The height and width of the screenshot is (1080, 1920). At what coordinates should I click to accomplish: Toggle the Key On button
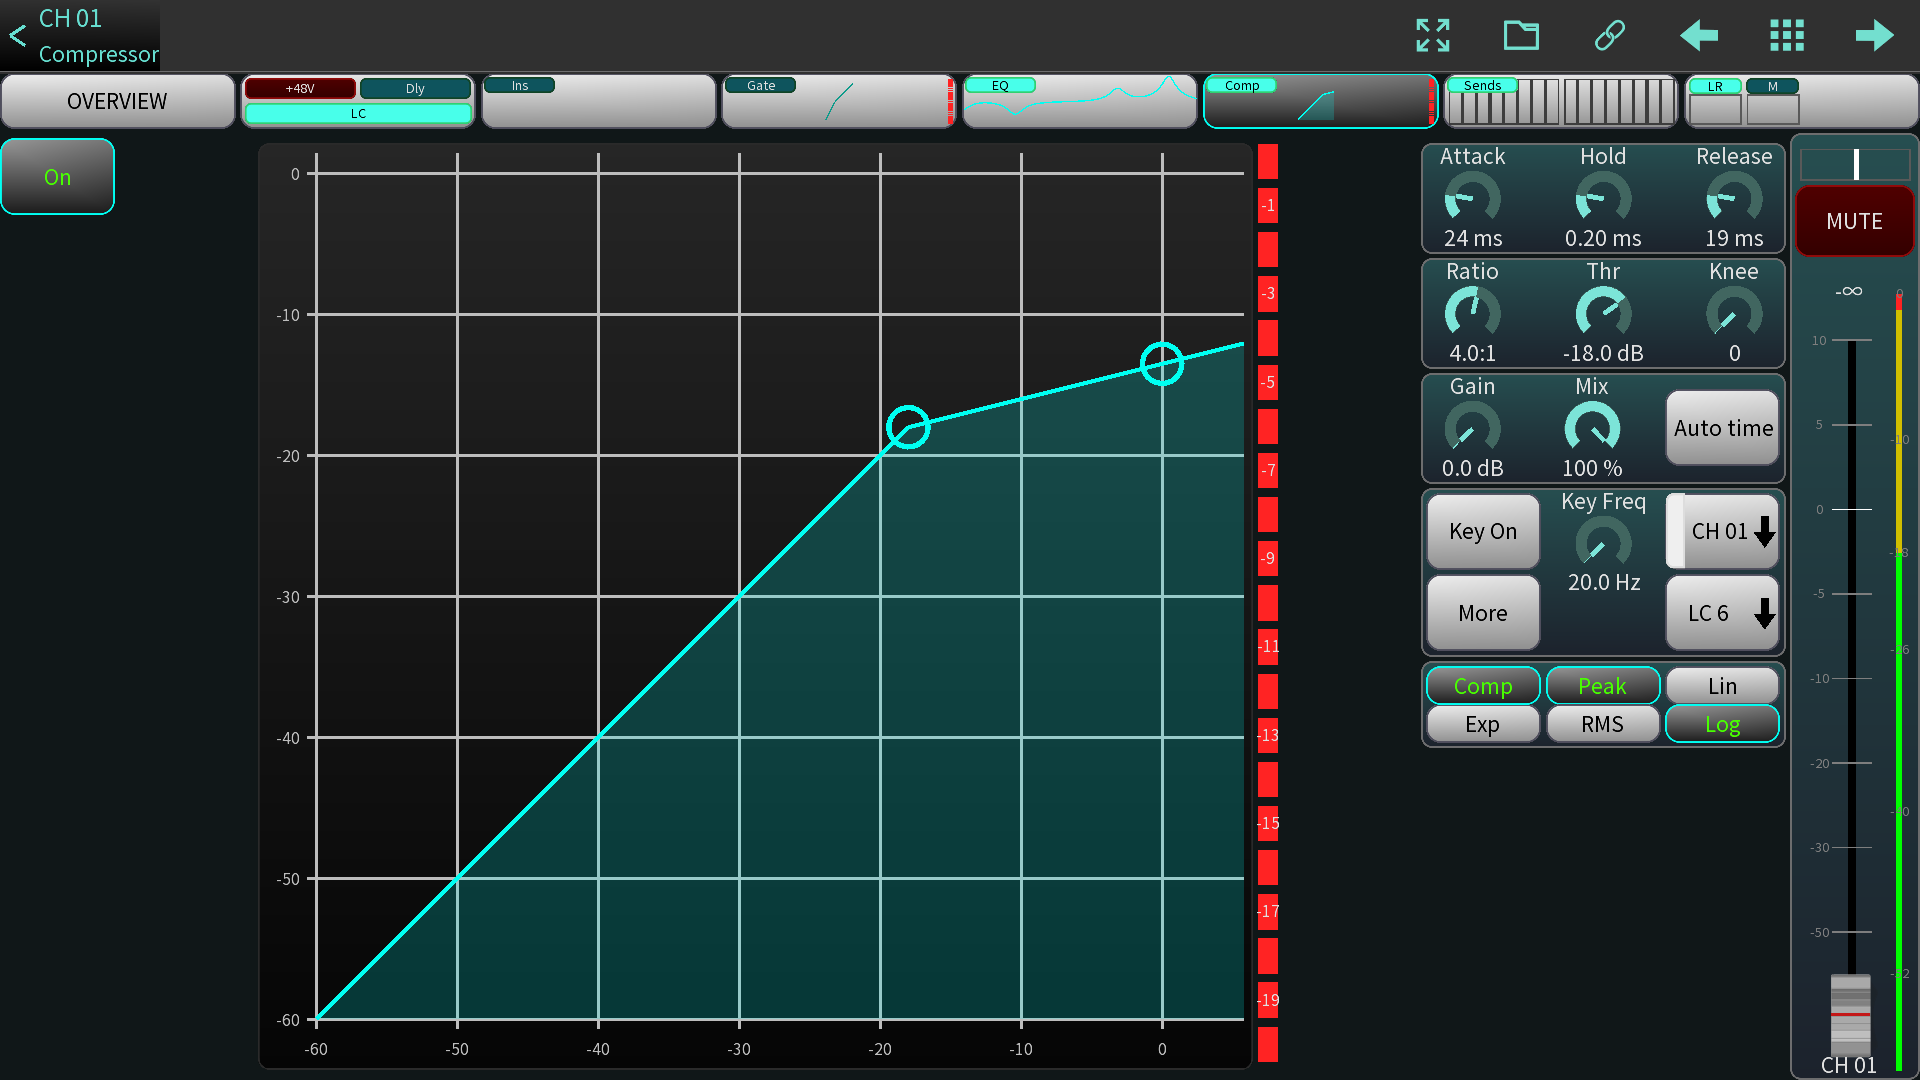point(1483,531)
